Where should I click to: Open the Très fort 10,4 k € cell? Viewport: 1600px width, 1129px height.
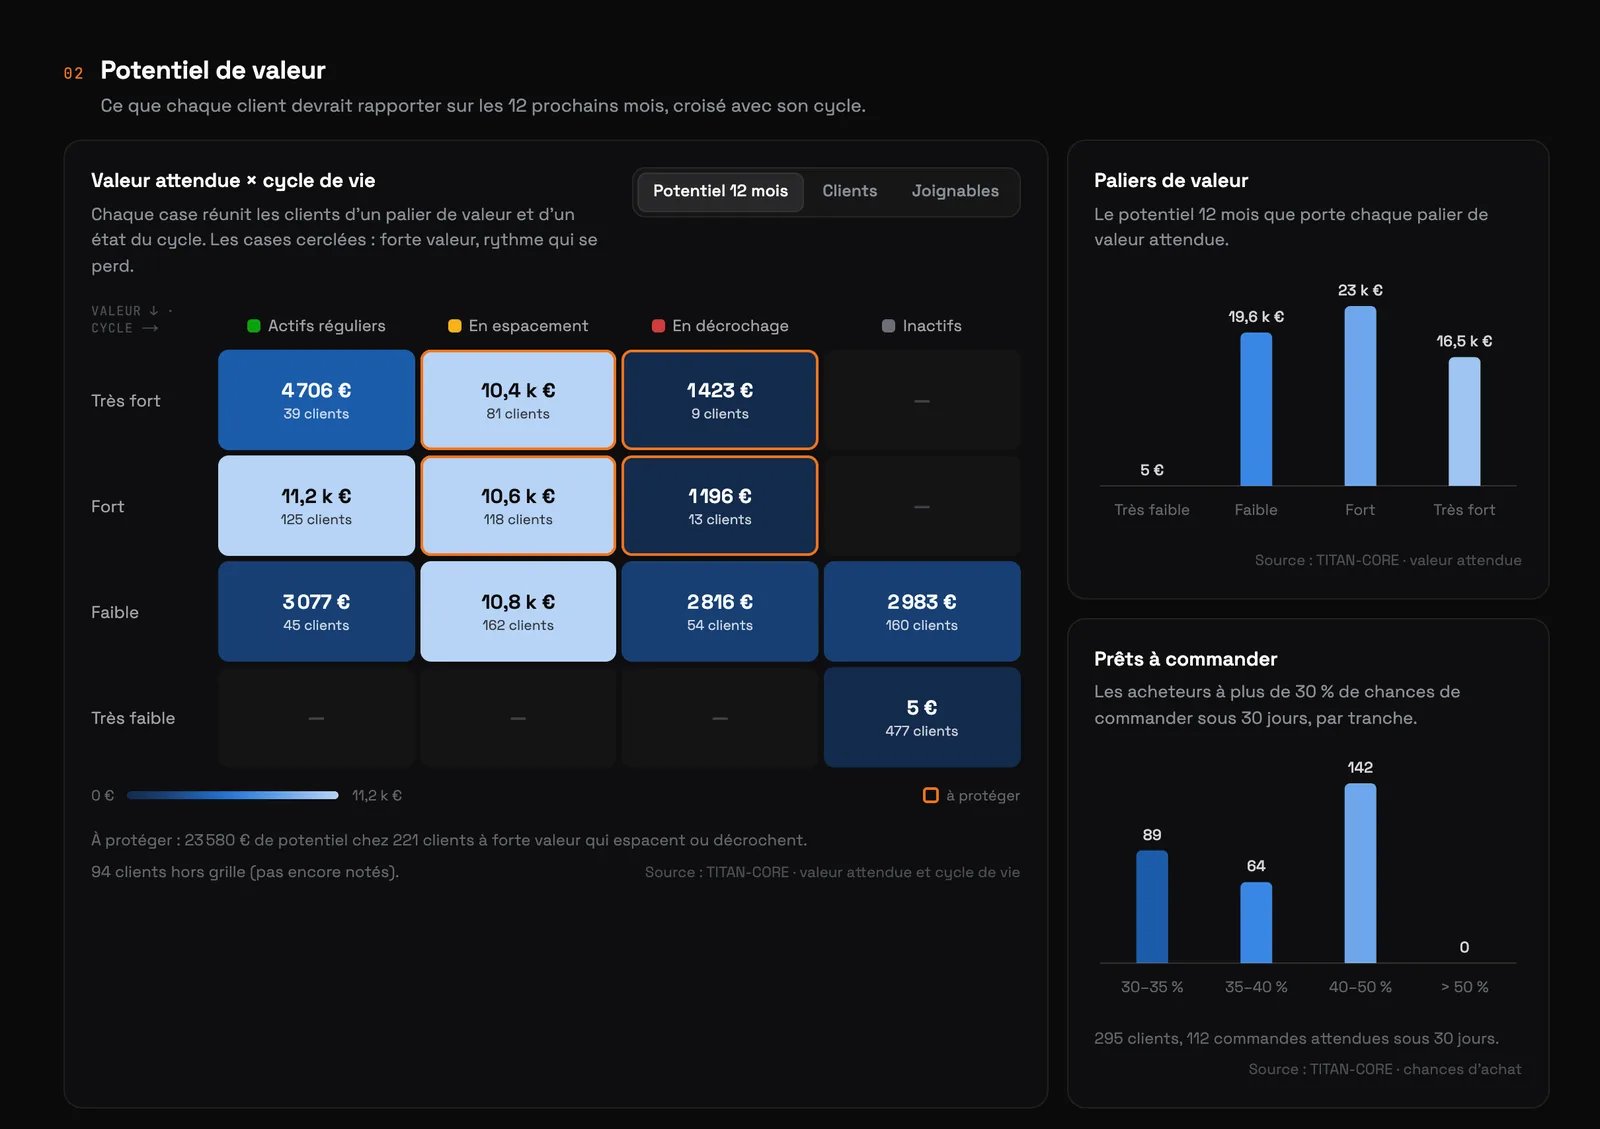coord(518,400)
